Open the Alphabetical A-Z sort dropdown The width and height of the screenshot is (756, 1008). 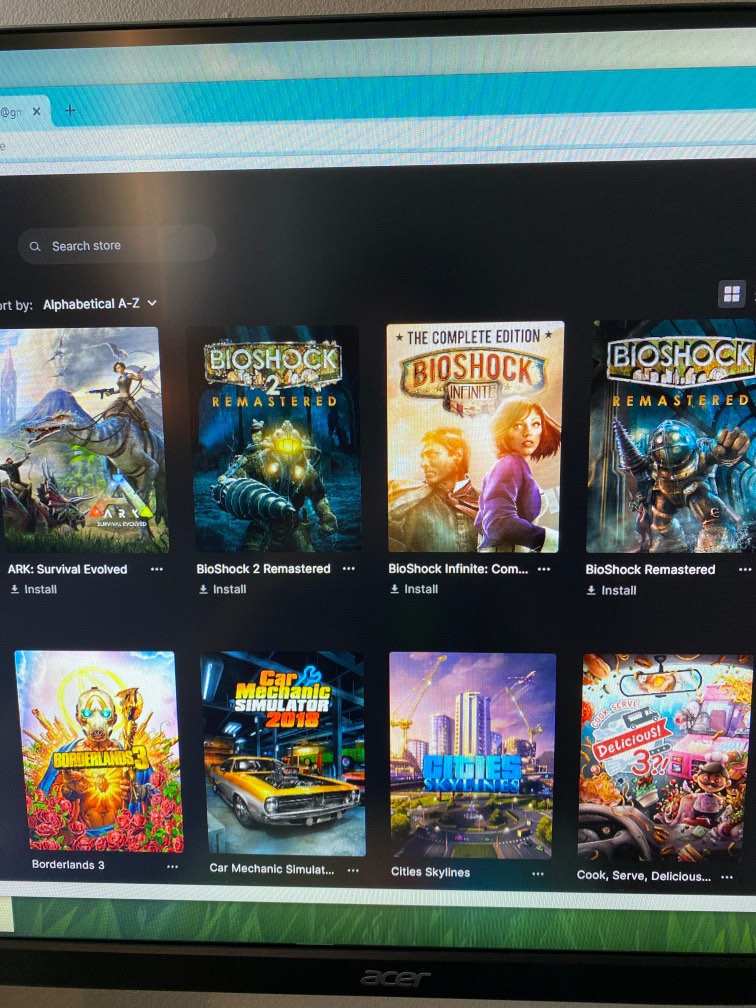point(100,303)
